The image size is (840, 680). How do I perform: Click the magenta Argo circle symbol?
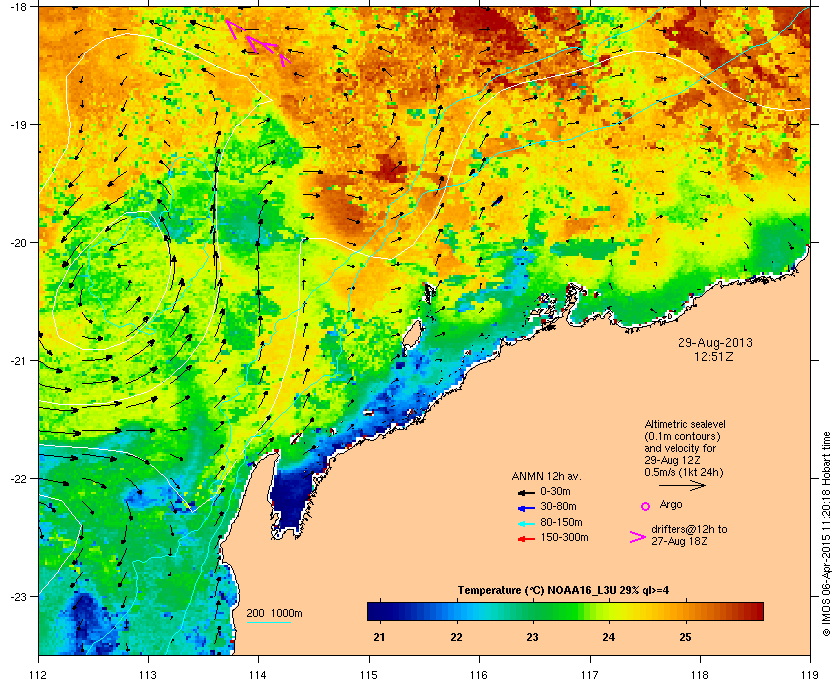click(x=646, y=506)
